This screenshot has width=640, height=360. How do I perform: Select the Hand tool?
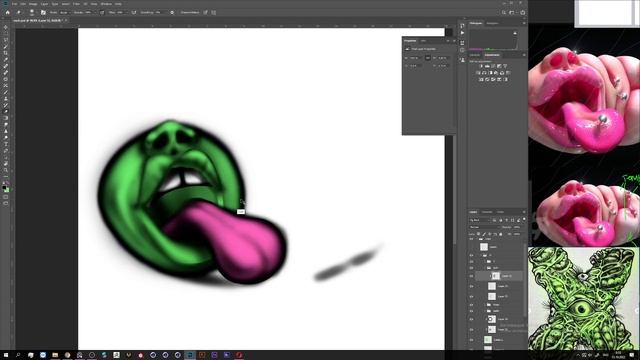pyautogui.click(x=6, y=163)
